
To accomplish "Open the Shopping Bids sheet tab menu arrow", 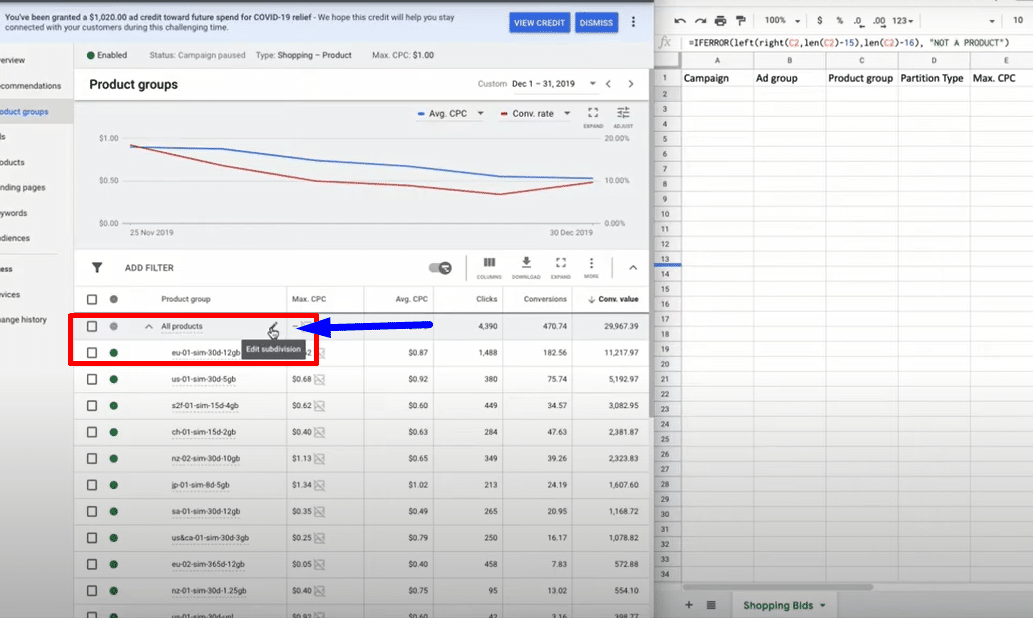I will [x=822, y=605].
